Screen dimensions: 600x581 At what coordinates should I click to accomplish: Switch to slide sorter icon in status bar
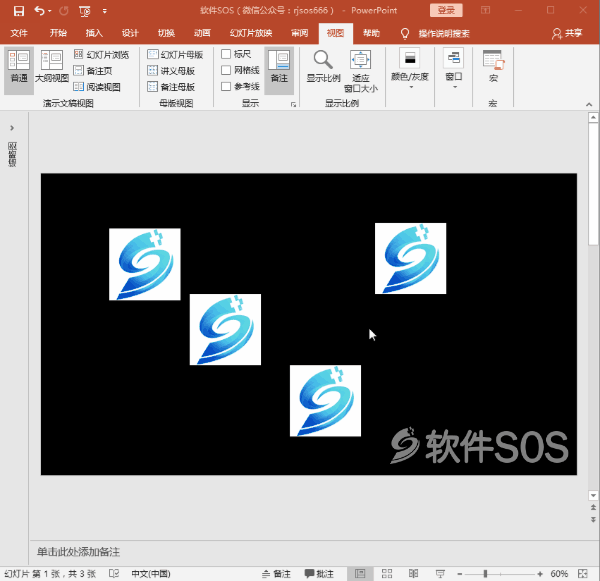click(387, 574)
